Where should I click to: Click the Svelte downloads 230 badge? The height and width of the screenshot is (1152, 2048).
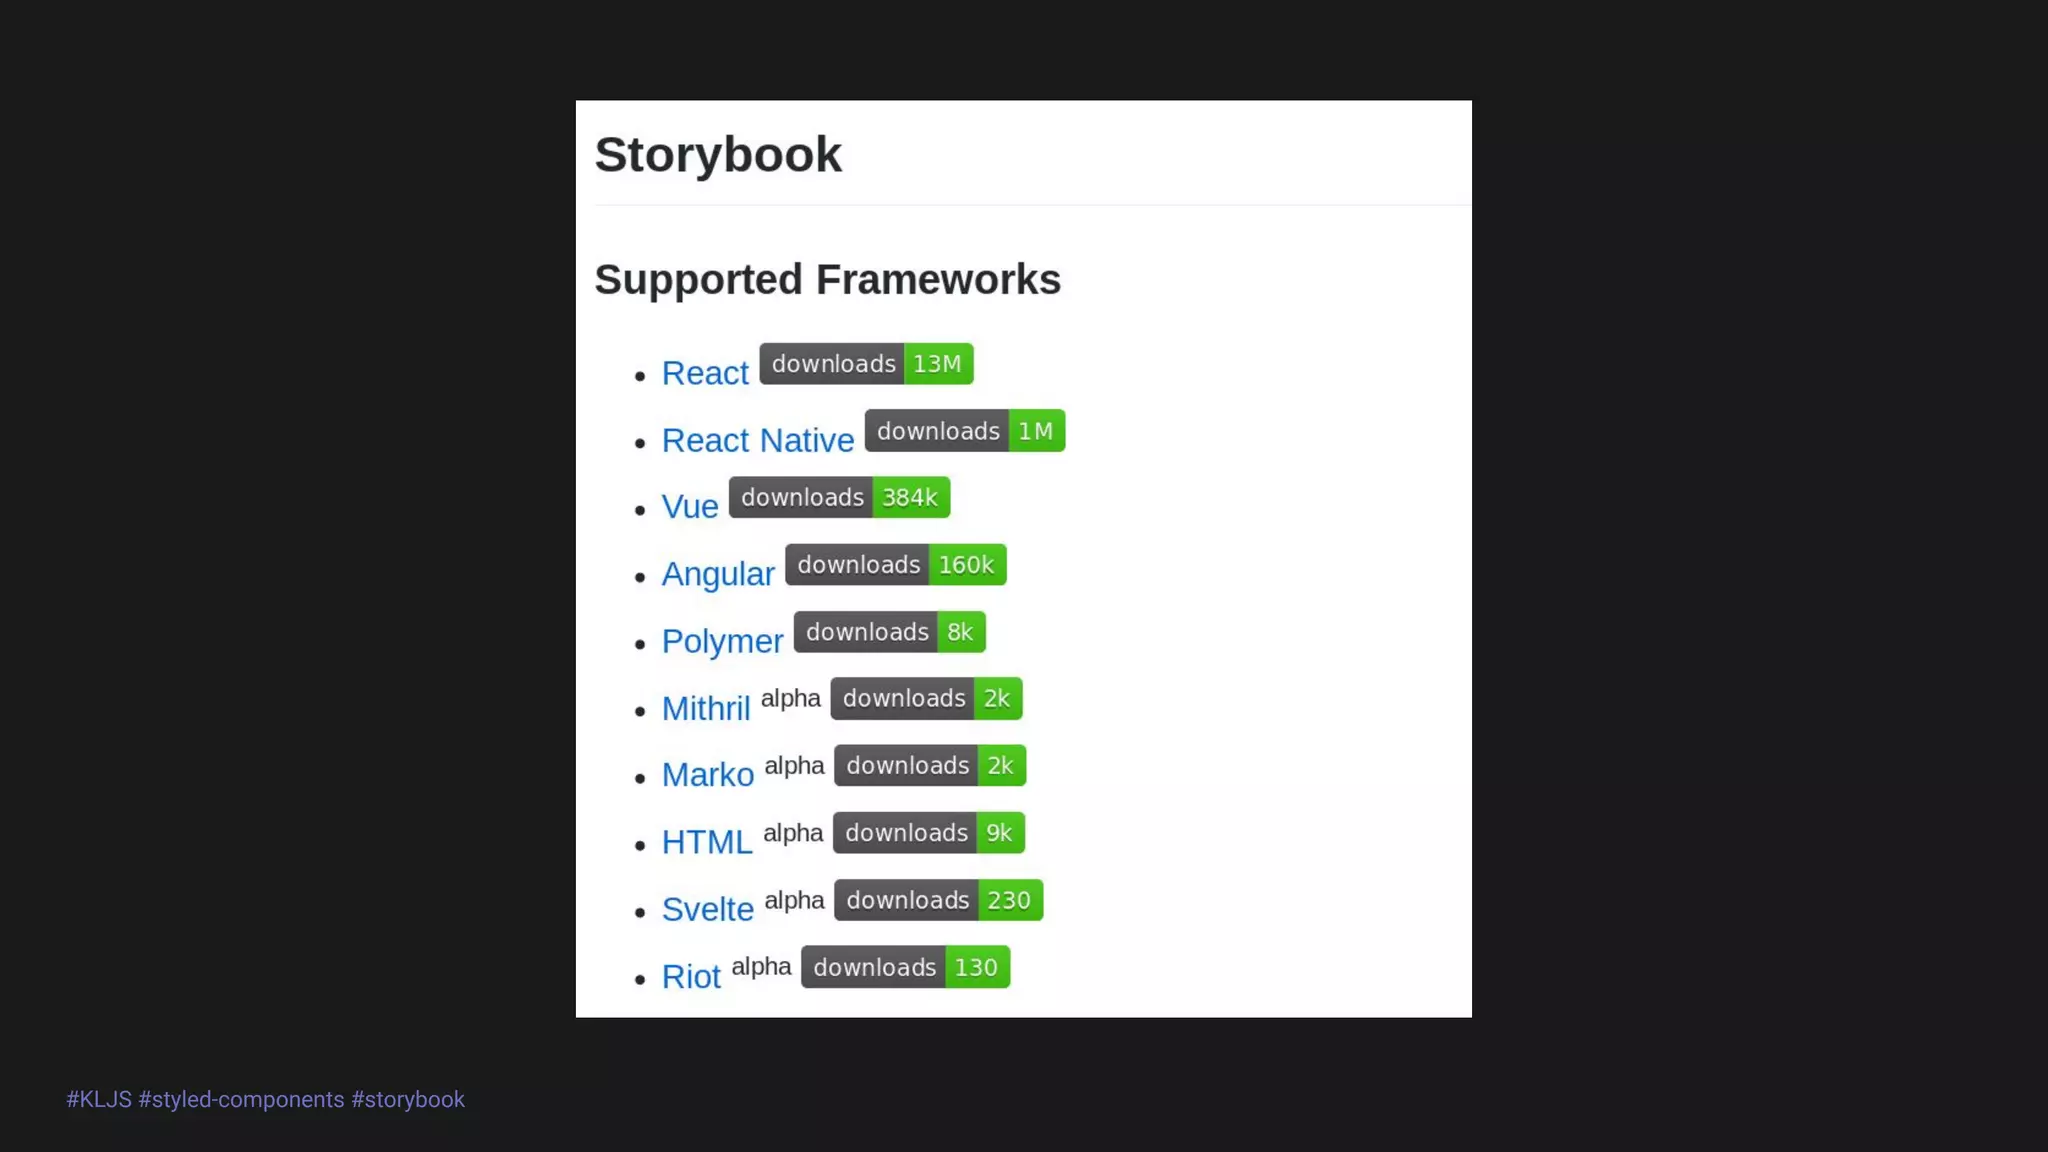[938, 900]
